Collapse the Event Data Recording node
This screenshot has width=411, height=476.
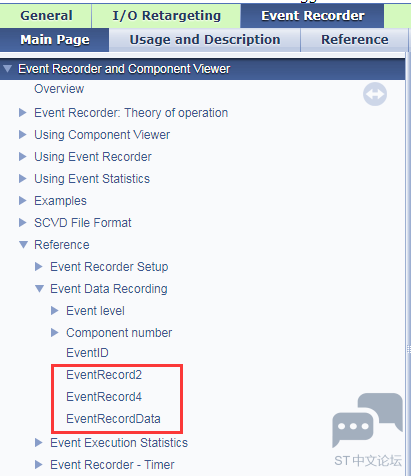pyautogui.click(x=39, y=289)
